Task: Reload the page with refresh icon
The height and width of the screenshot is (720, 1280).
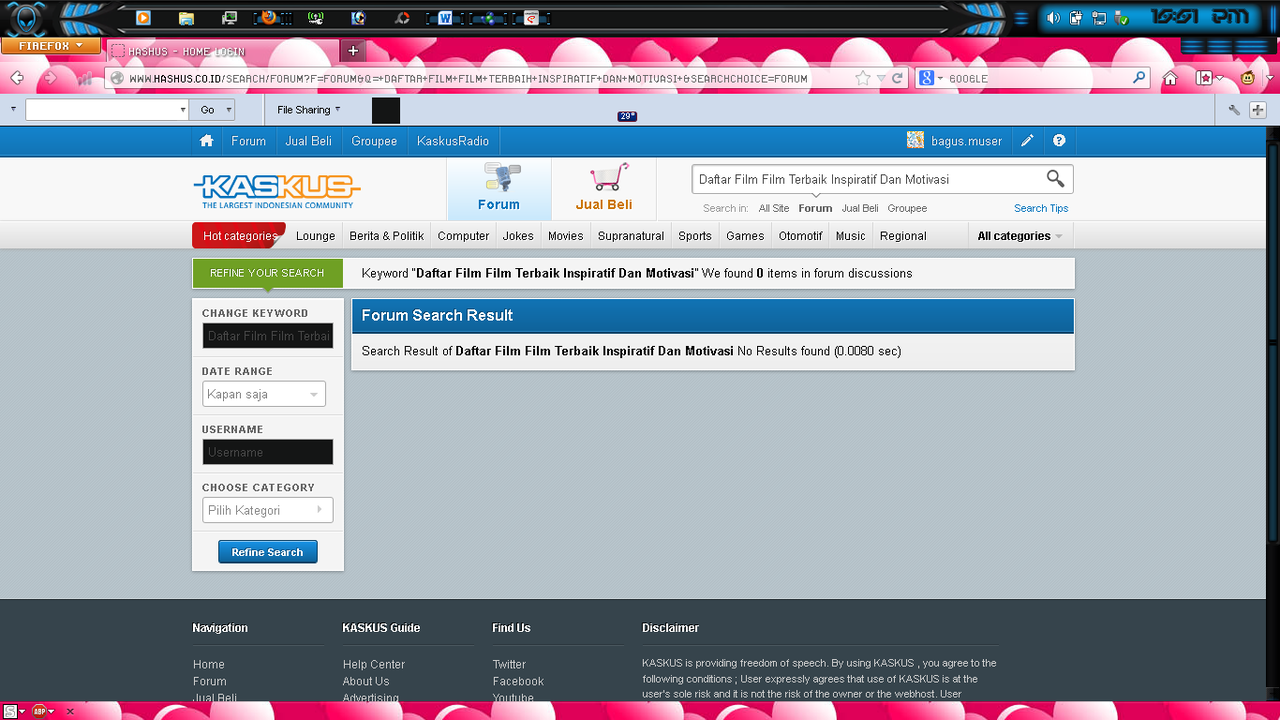Action: (897, 78)
